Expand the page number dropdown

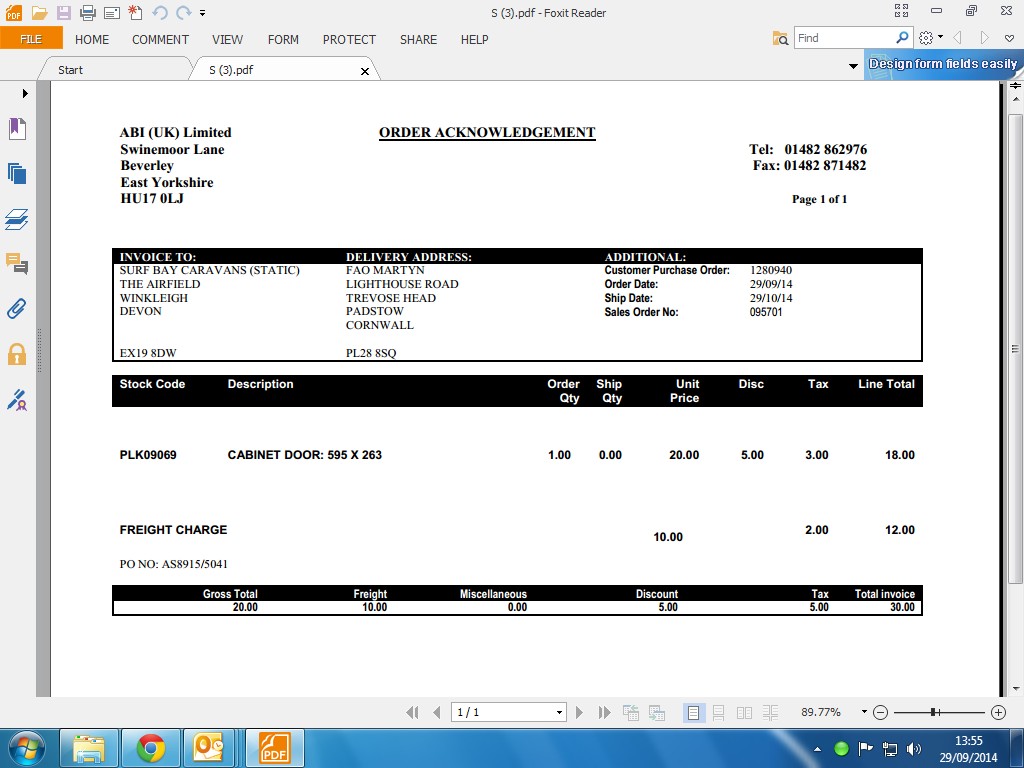click(559, 712)
